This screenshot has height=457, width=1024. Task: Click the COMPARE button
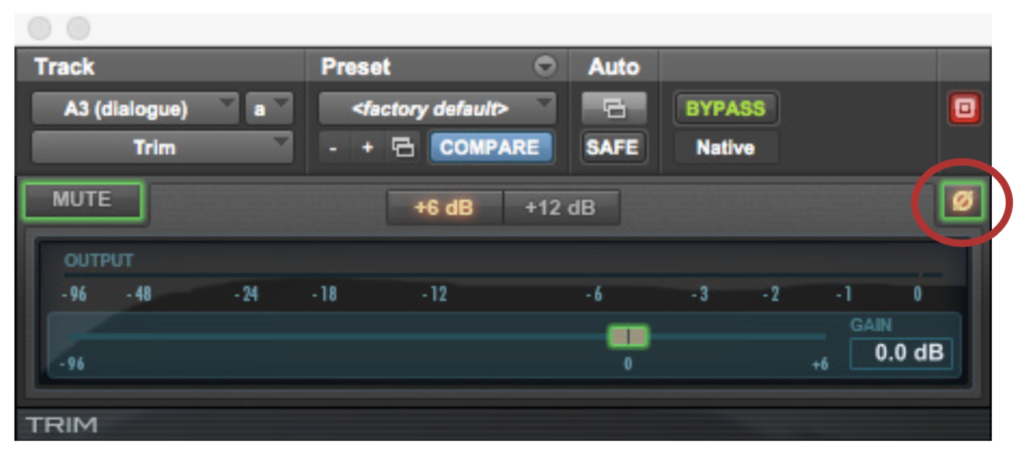(x=490, y=148)
